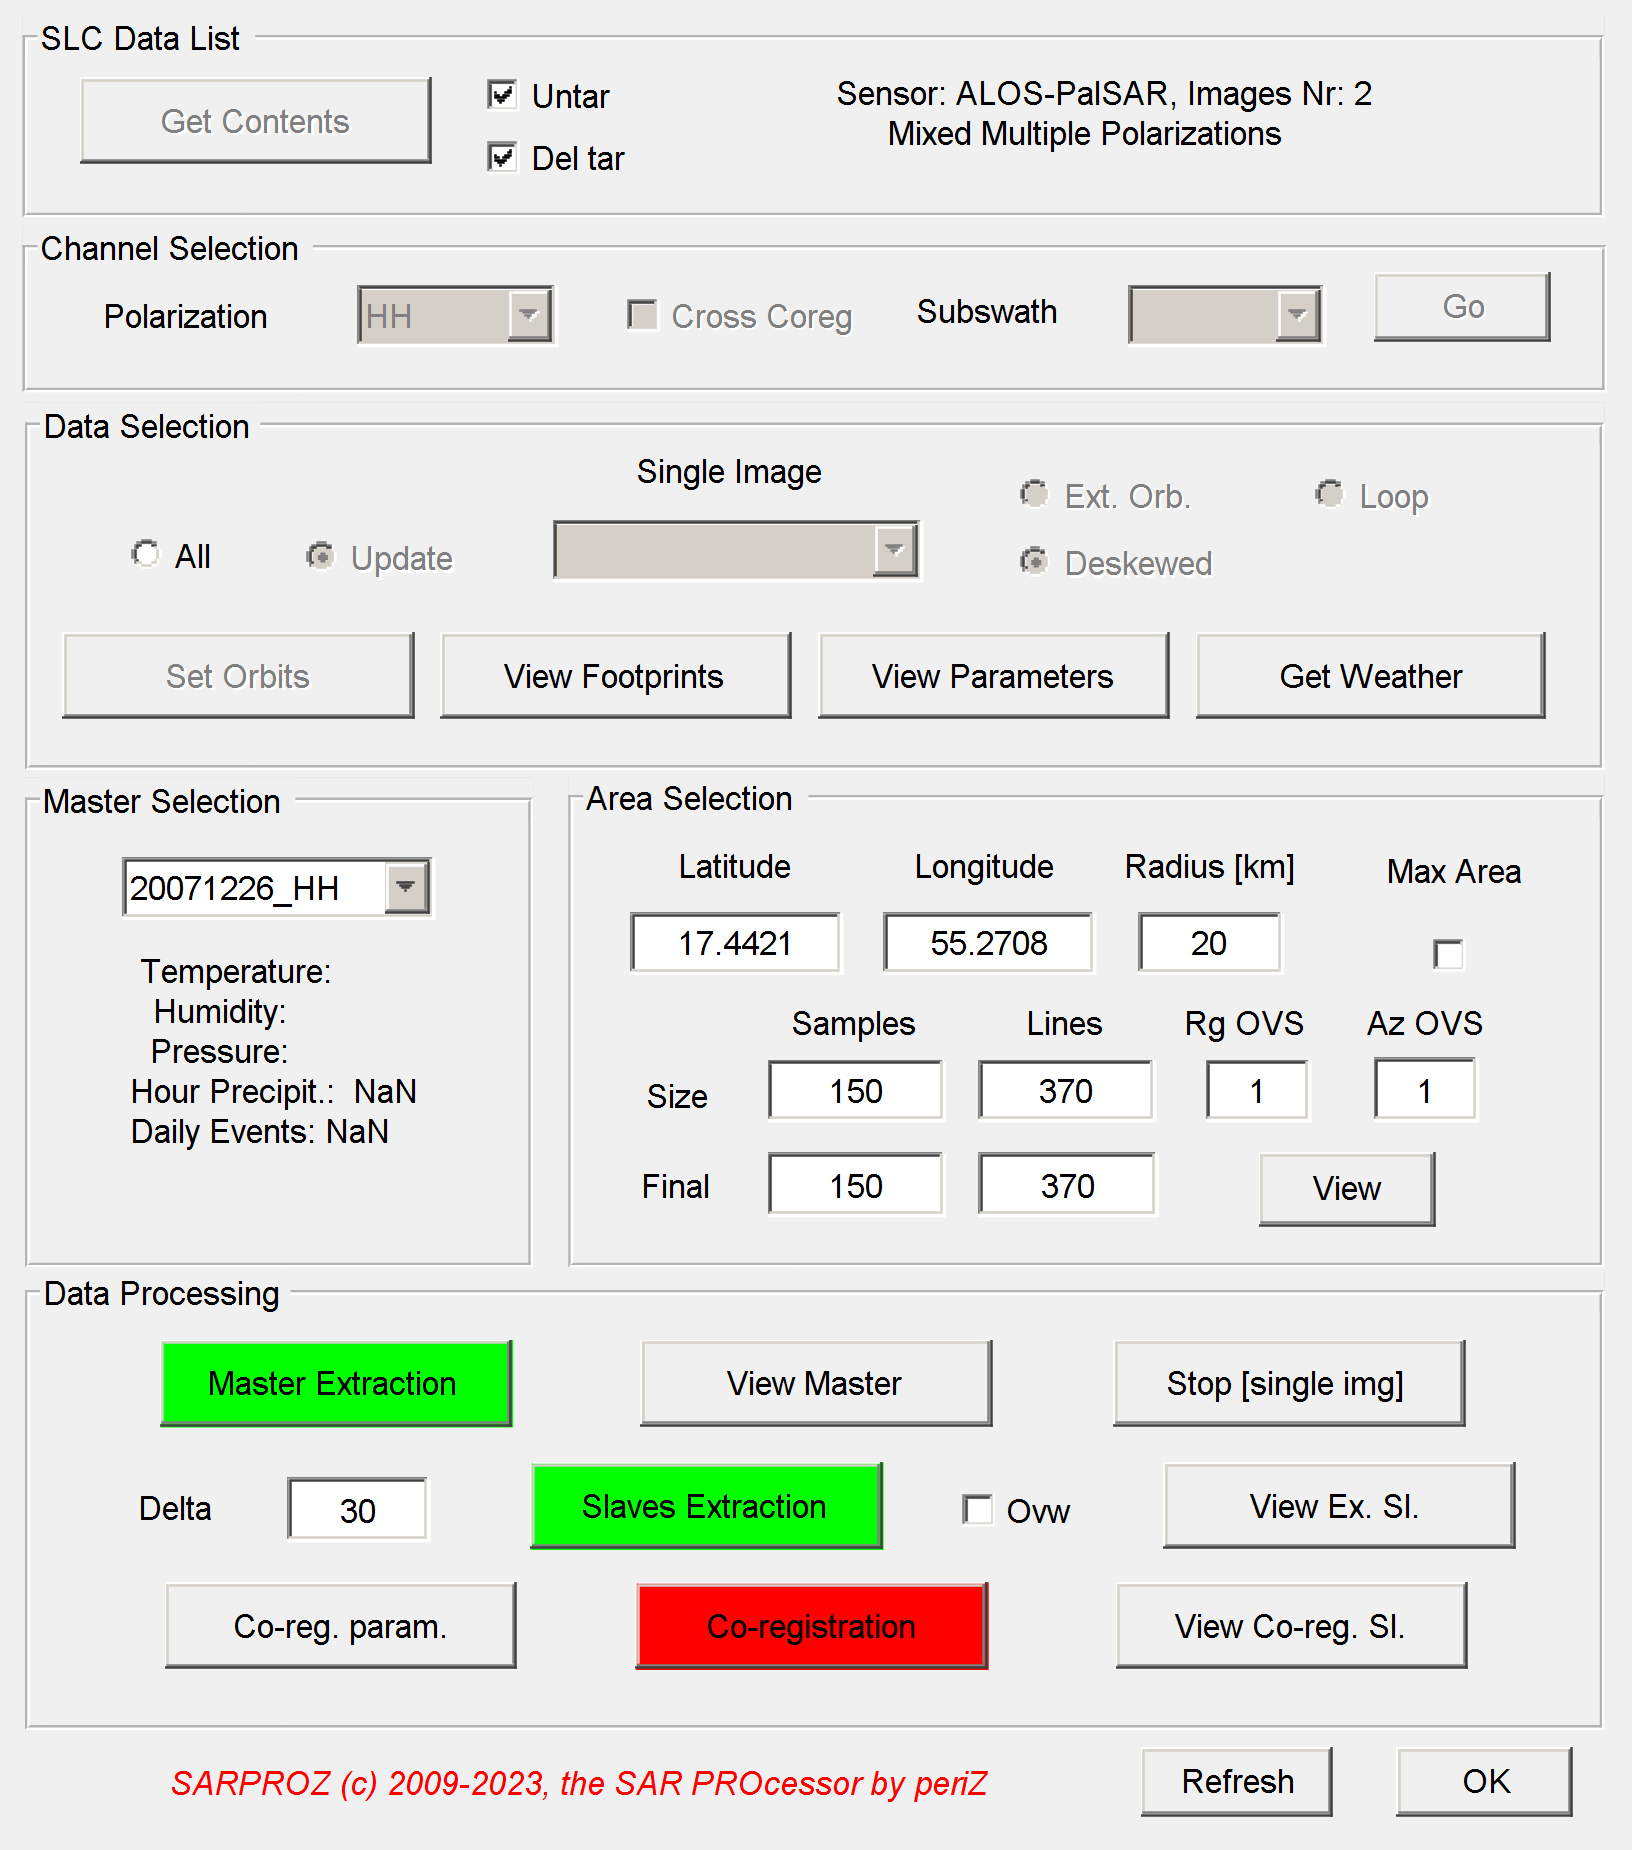The image size is (1632, 1850).
Task: Focus the Delta value field
Action: coord(357,1510)
